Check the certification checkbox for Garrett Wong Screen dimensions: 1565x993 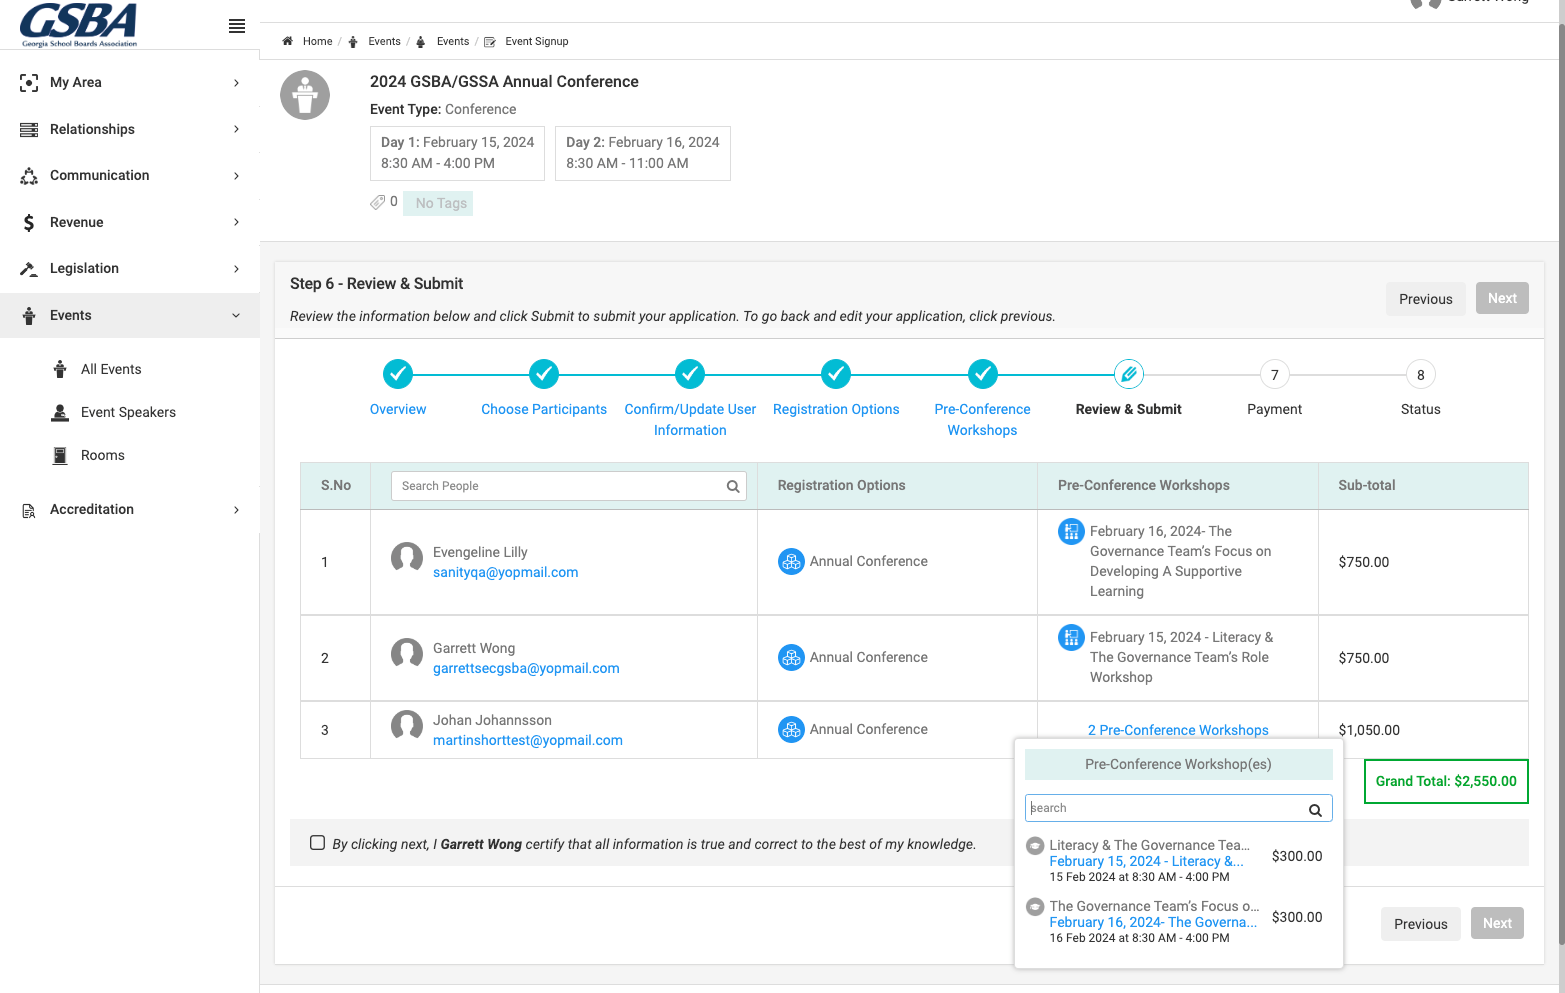click(317, 843)
